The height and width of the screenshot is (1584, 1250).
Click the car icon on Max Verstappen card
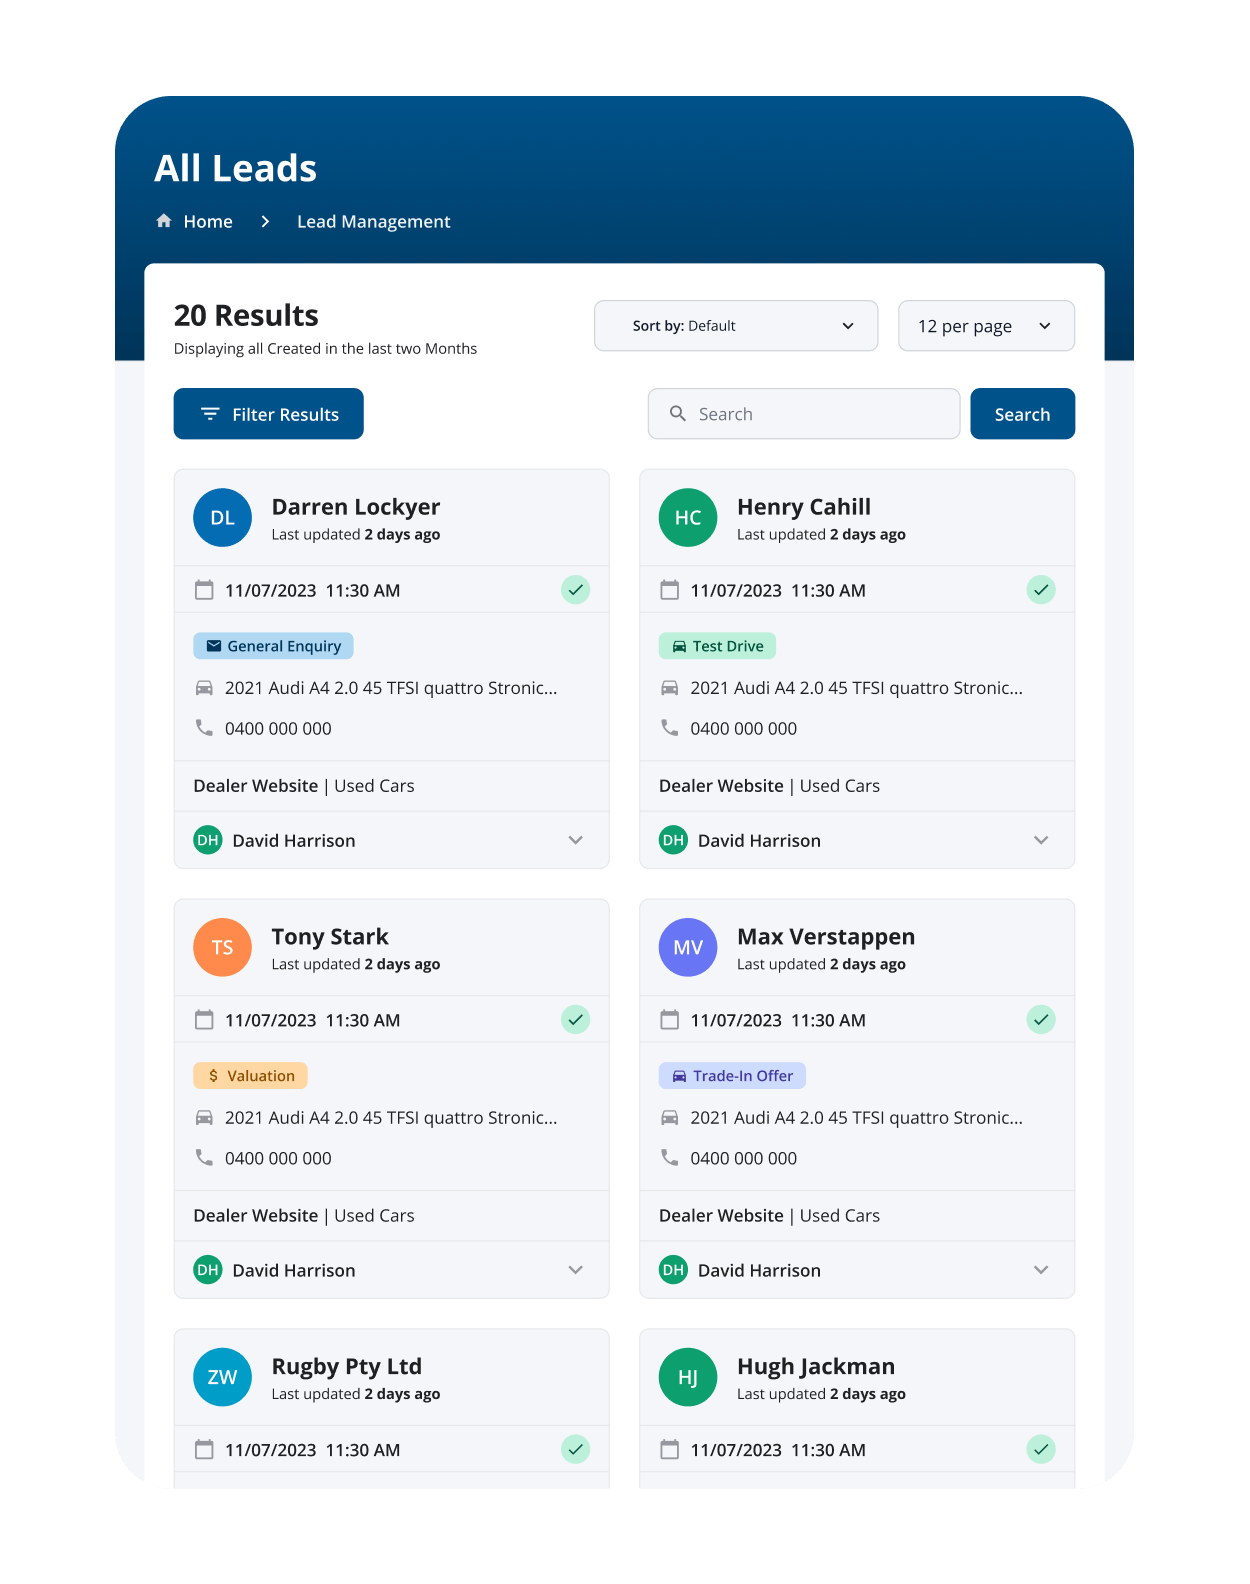tap(670, 1118)
